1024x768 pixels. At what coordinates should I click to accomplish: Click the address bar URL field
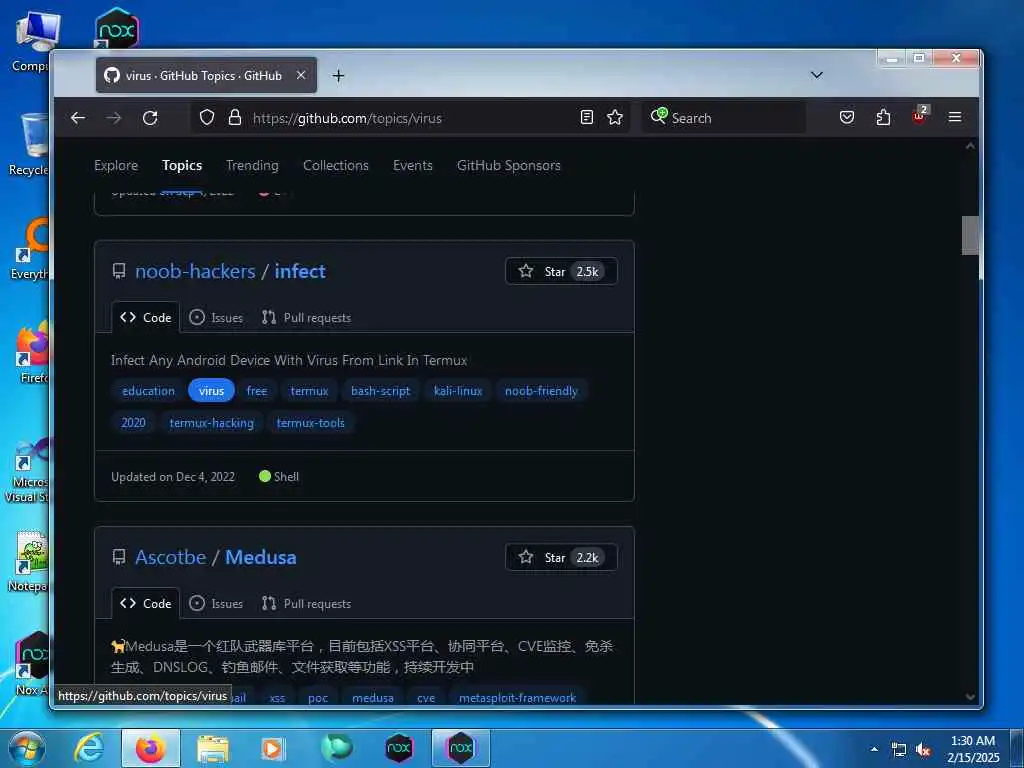(x=411, y=118)
